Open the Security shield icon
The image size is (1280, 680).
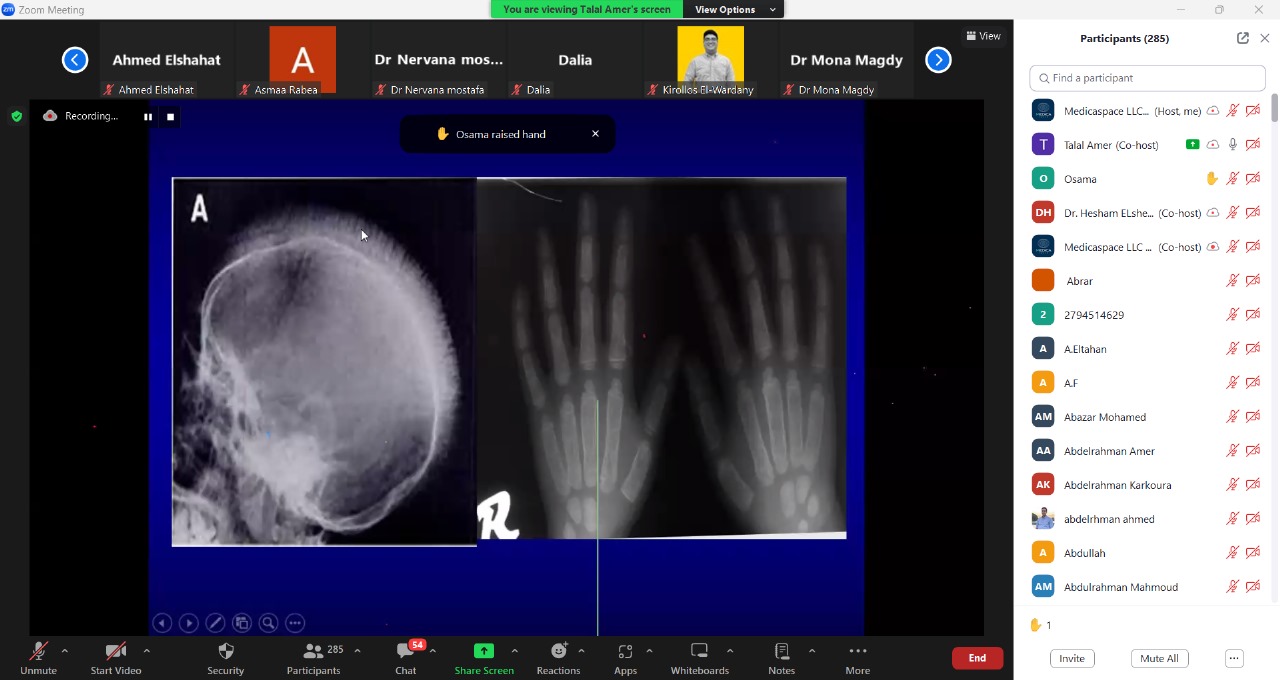point(226,652)
